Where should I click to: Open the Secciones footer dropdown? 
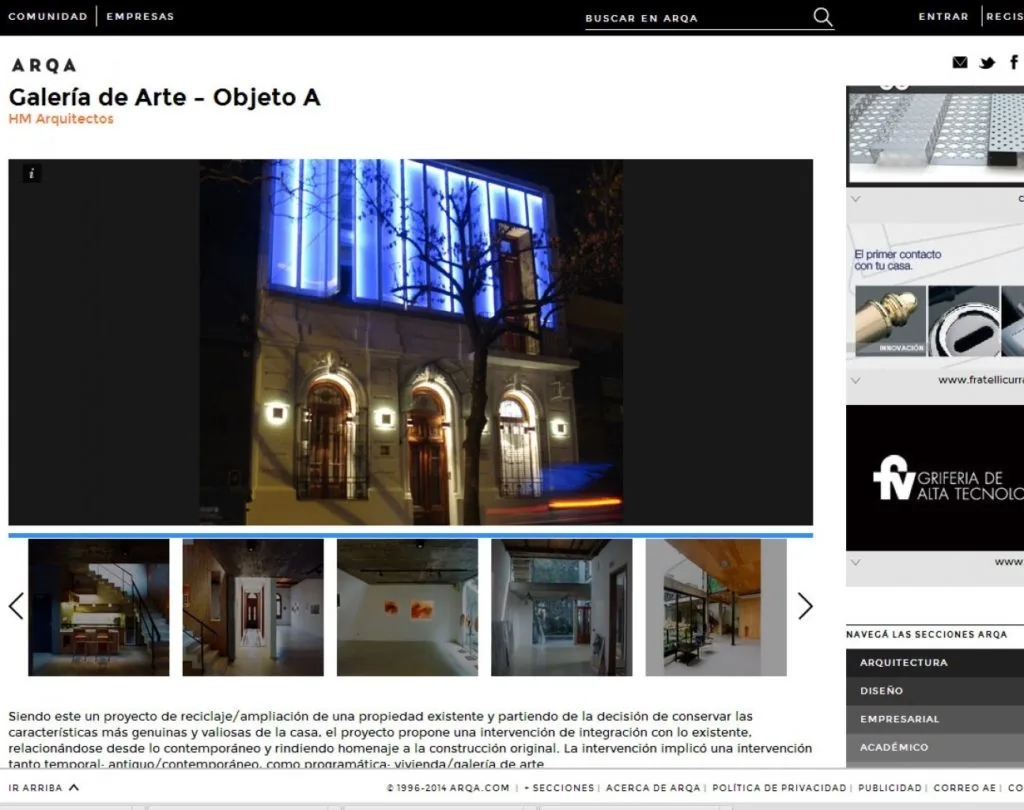[x=559, y=788]
